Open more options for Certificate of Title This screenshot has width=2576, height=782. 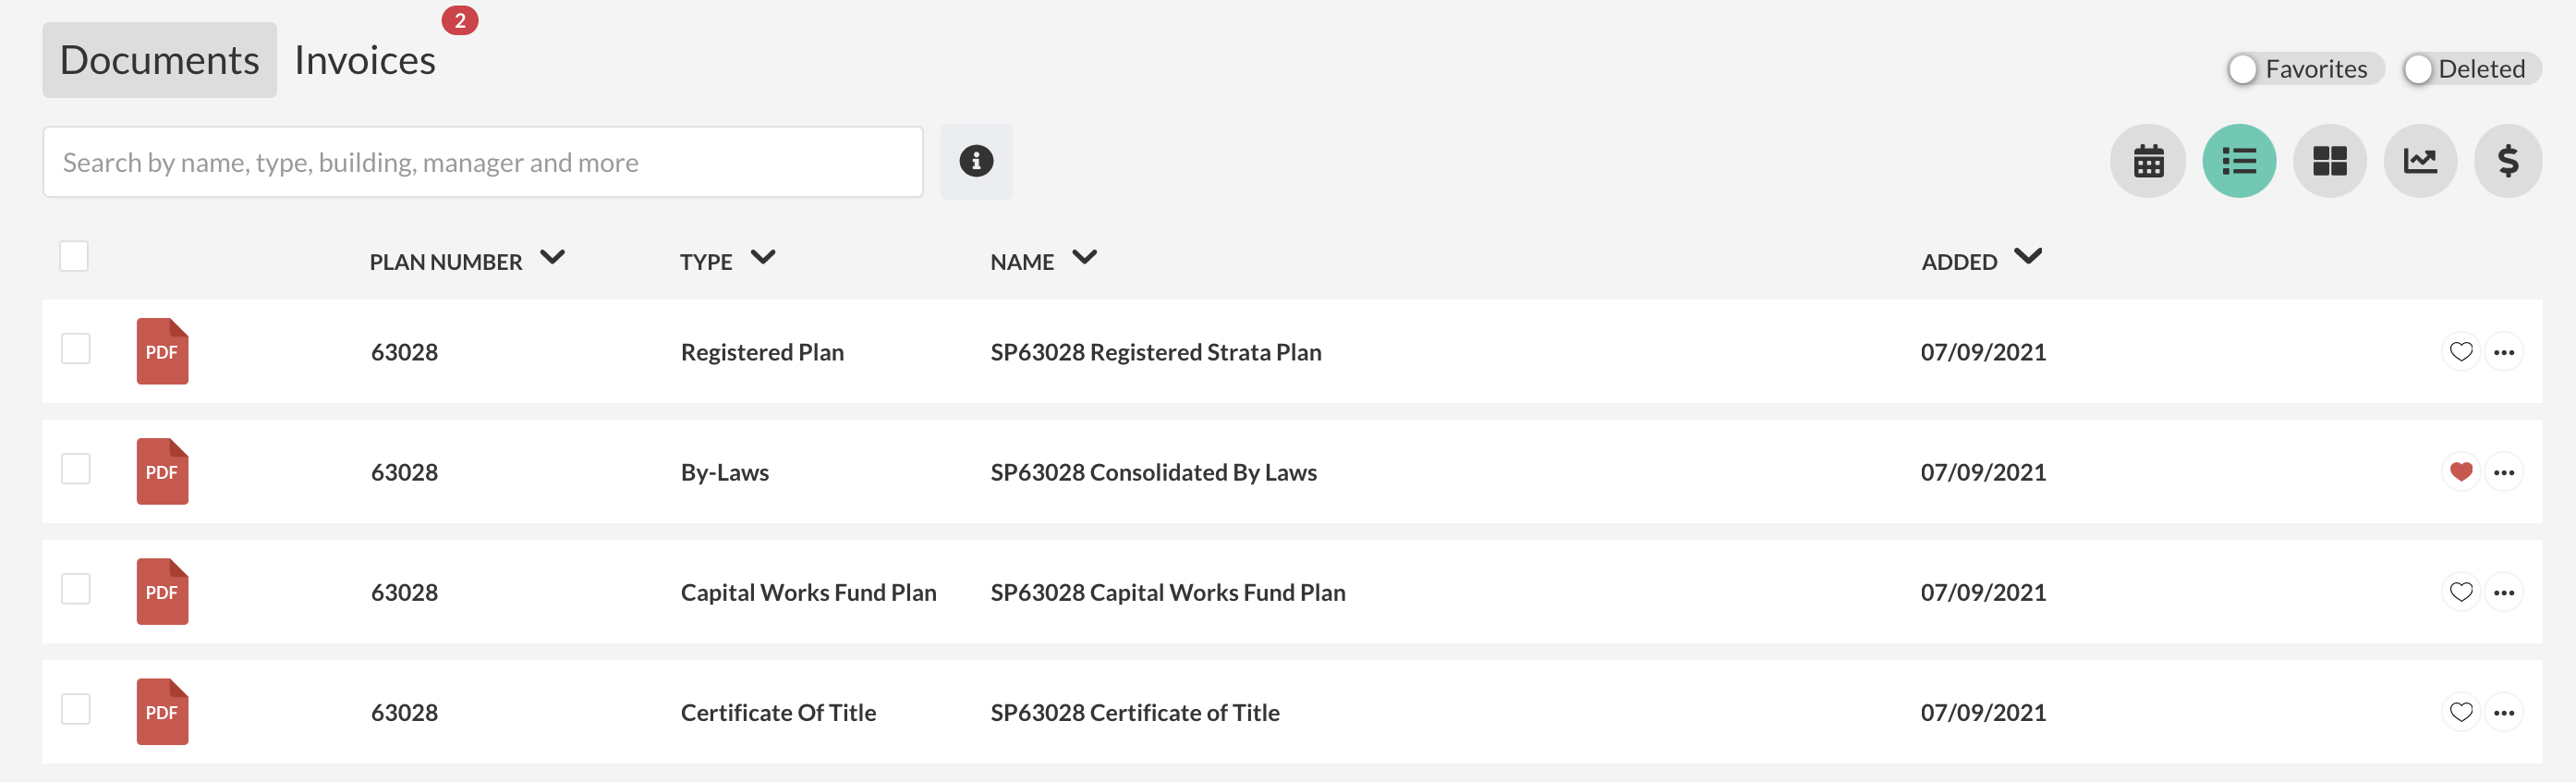click(2503, 713)
